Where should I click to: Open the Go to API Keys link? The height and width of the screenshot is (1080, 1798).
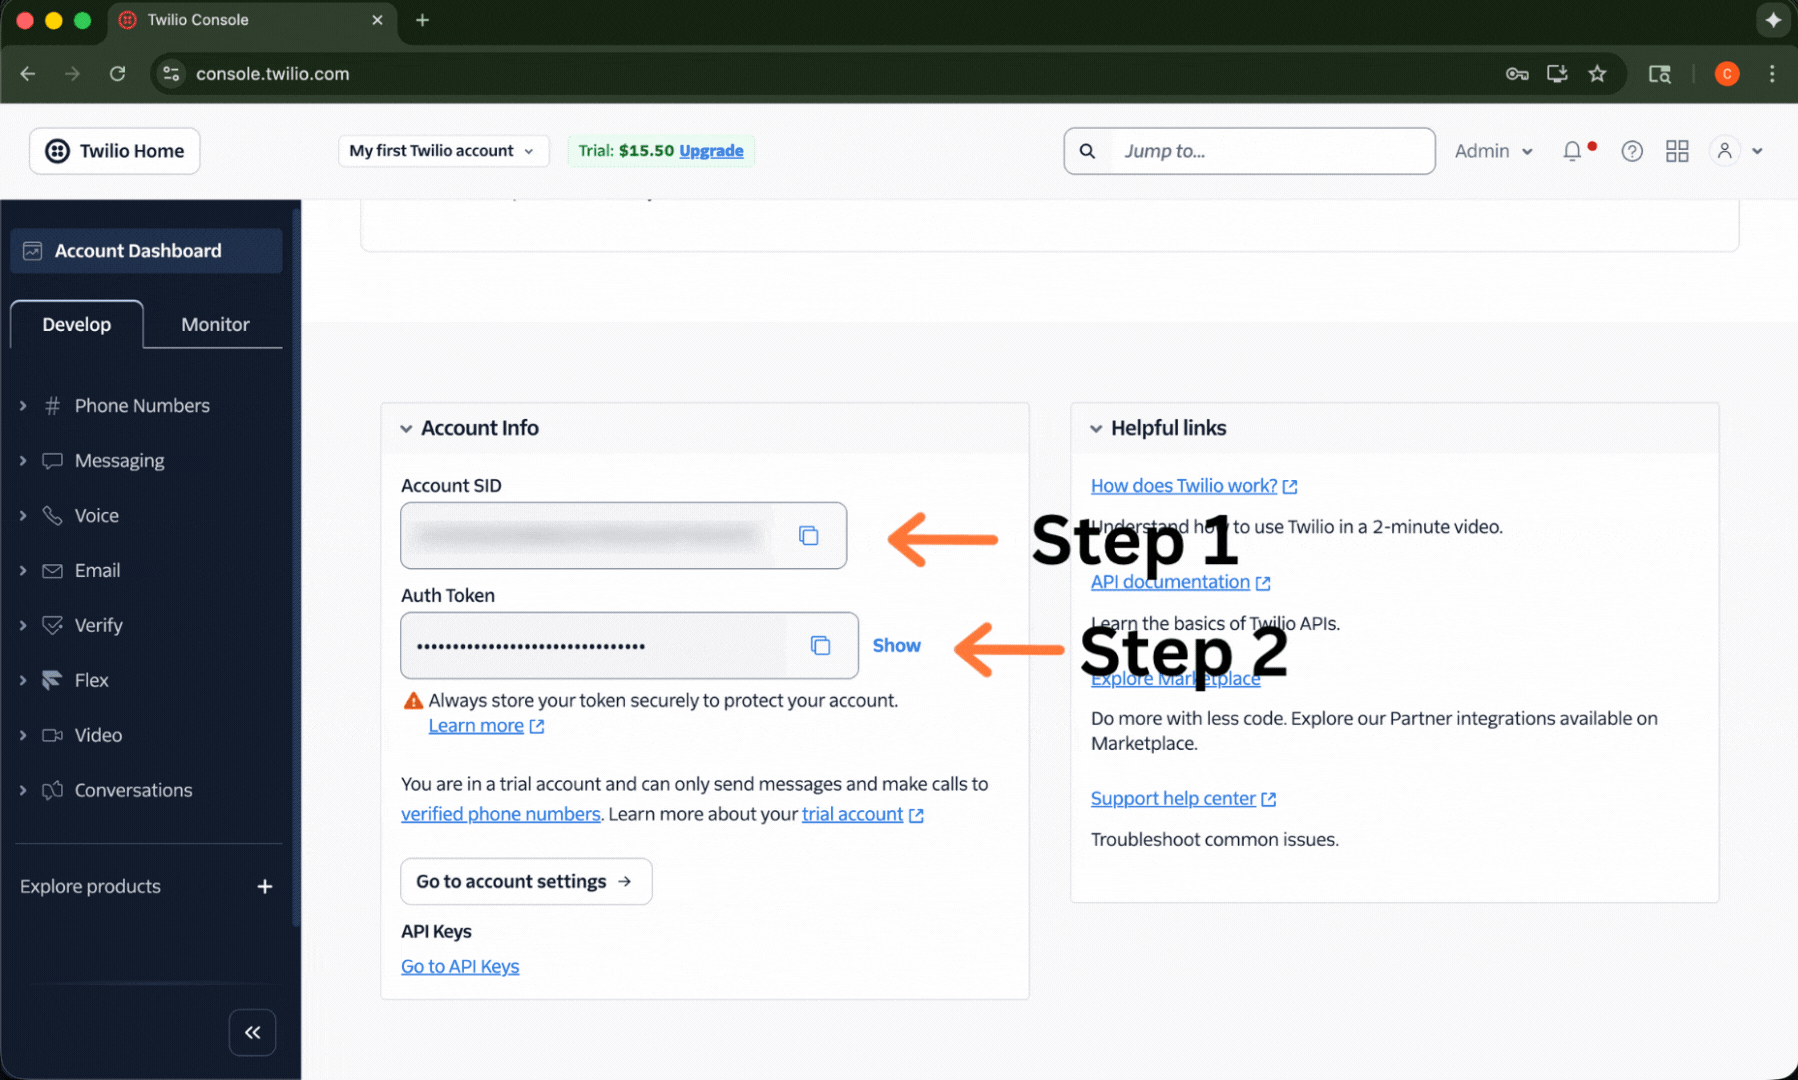(x=460, y=967)
